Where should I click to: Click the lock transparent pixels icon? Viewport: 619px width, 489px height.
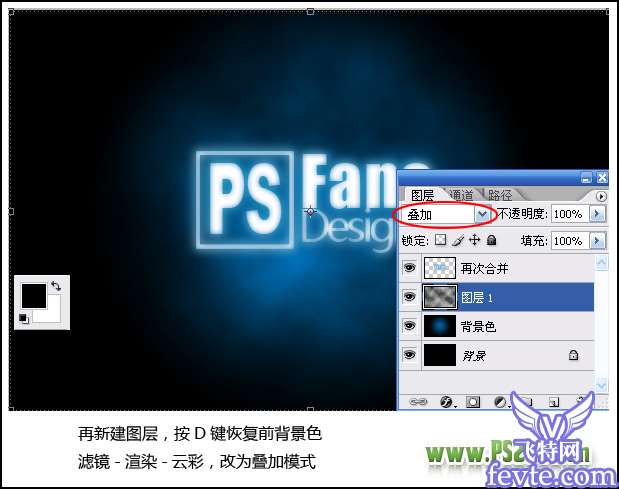441,241
